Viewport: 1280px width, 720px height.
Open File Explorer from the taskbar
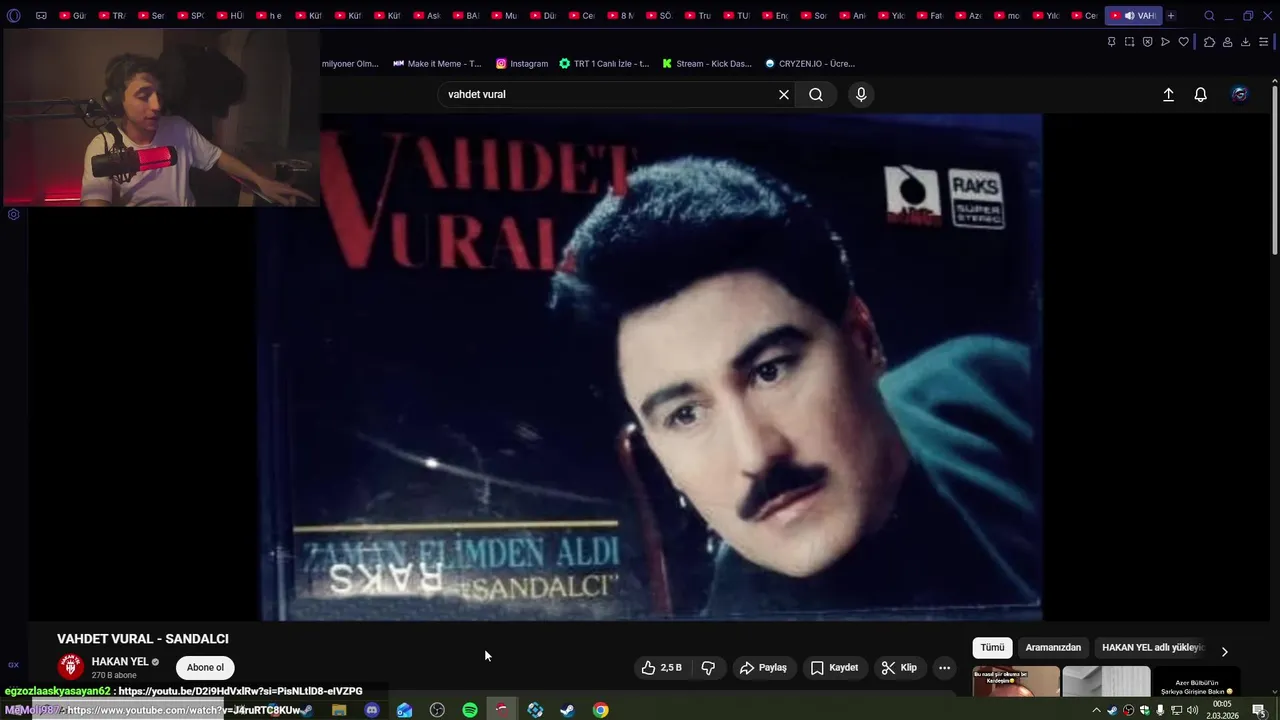[339, 710]
